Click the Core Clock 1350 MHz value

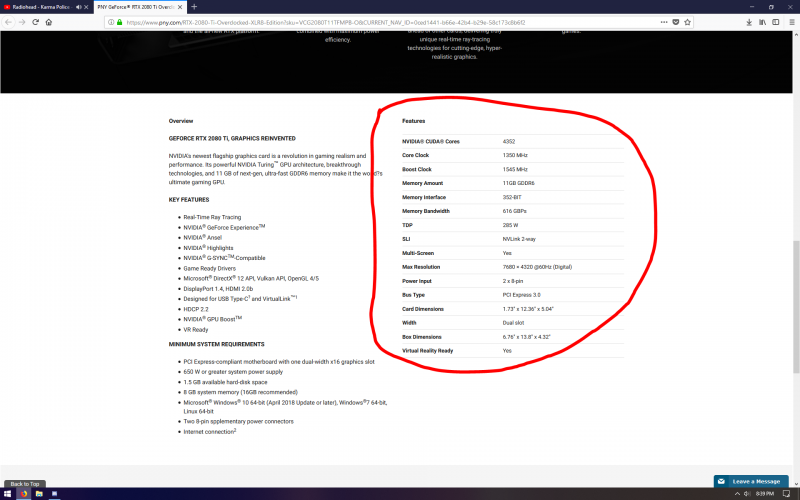(x=515, y=155)
